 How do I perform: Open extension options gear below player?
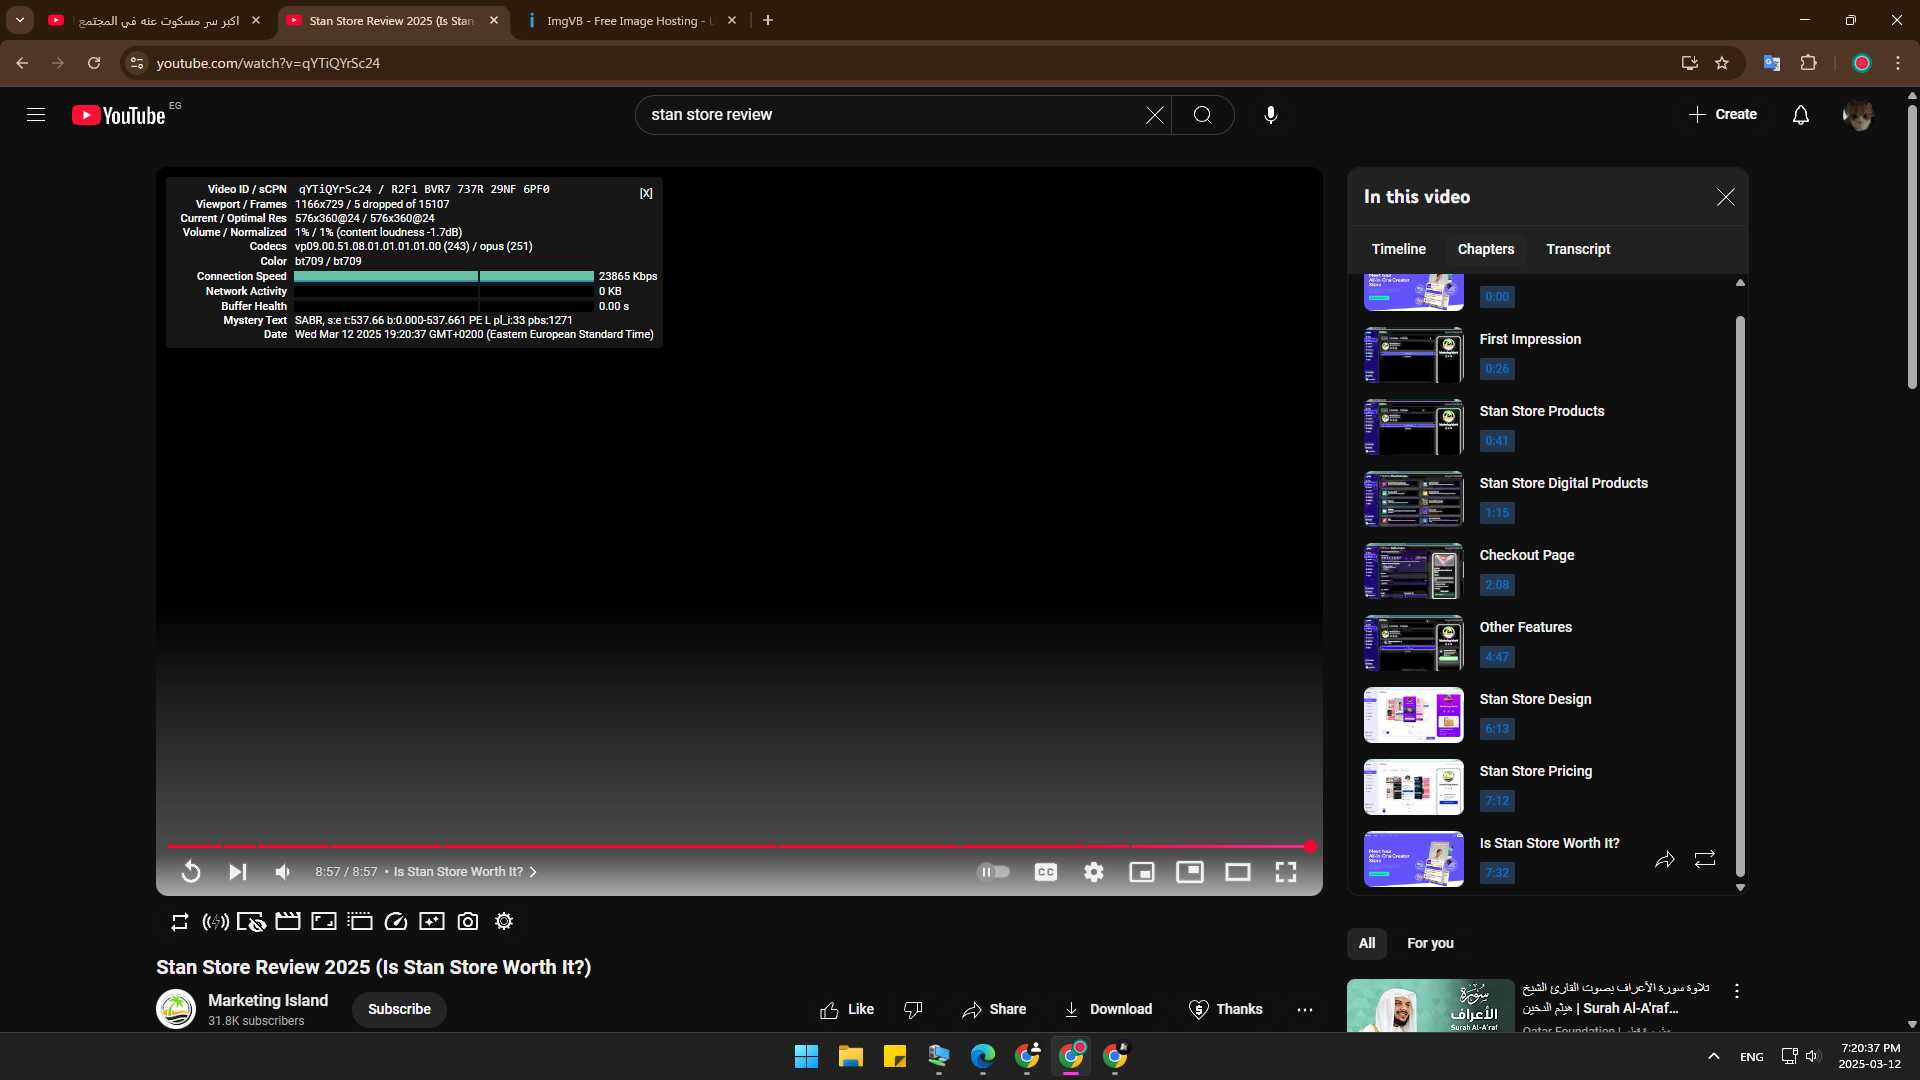coord(504,922)
